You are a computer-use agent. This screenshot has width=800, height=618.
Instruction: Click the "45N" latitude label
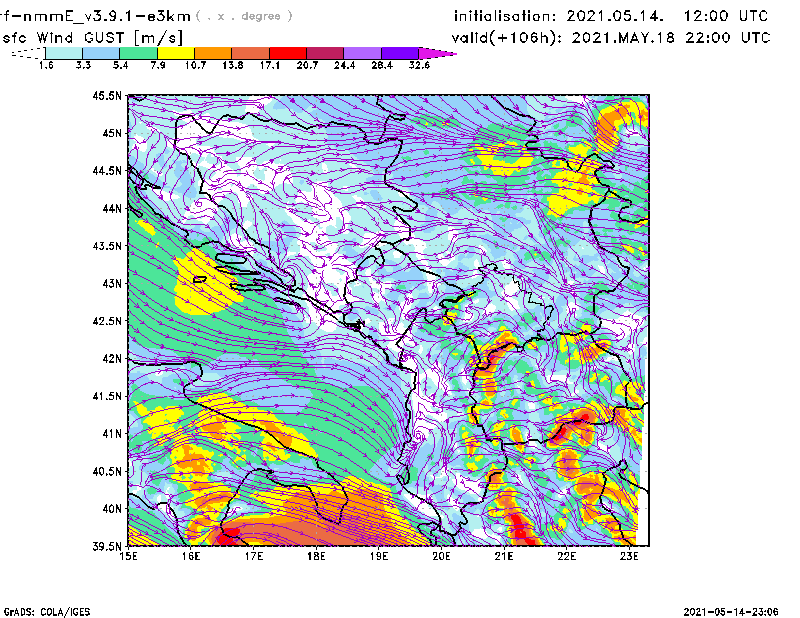pyautogui.click(x=112, y=133)
